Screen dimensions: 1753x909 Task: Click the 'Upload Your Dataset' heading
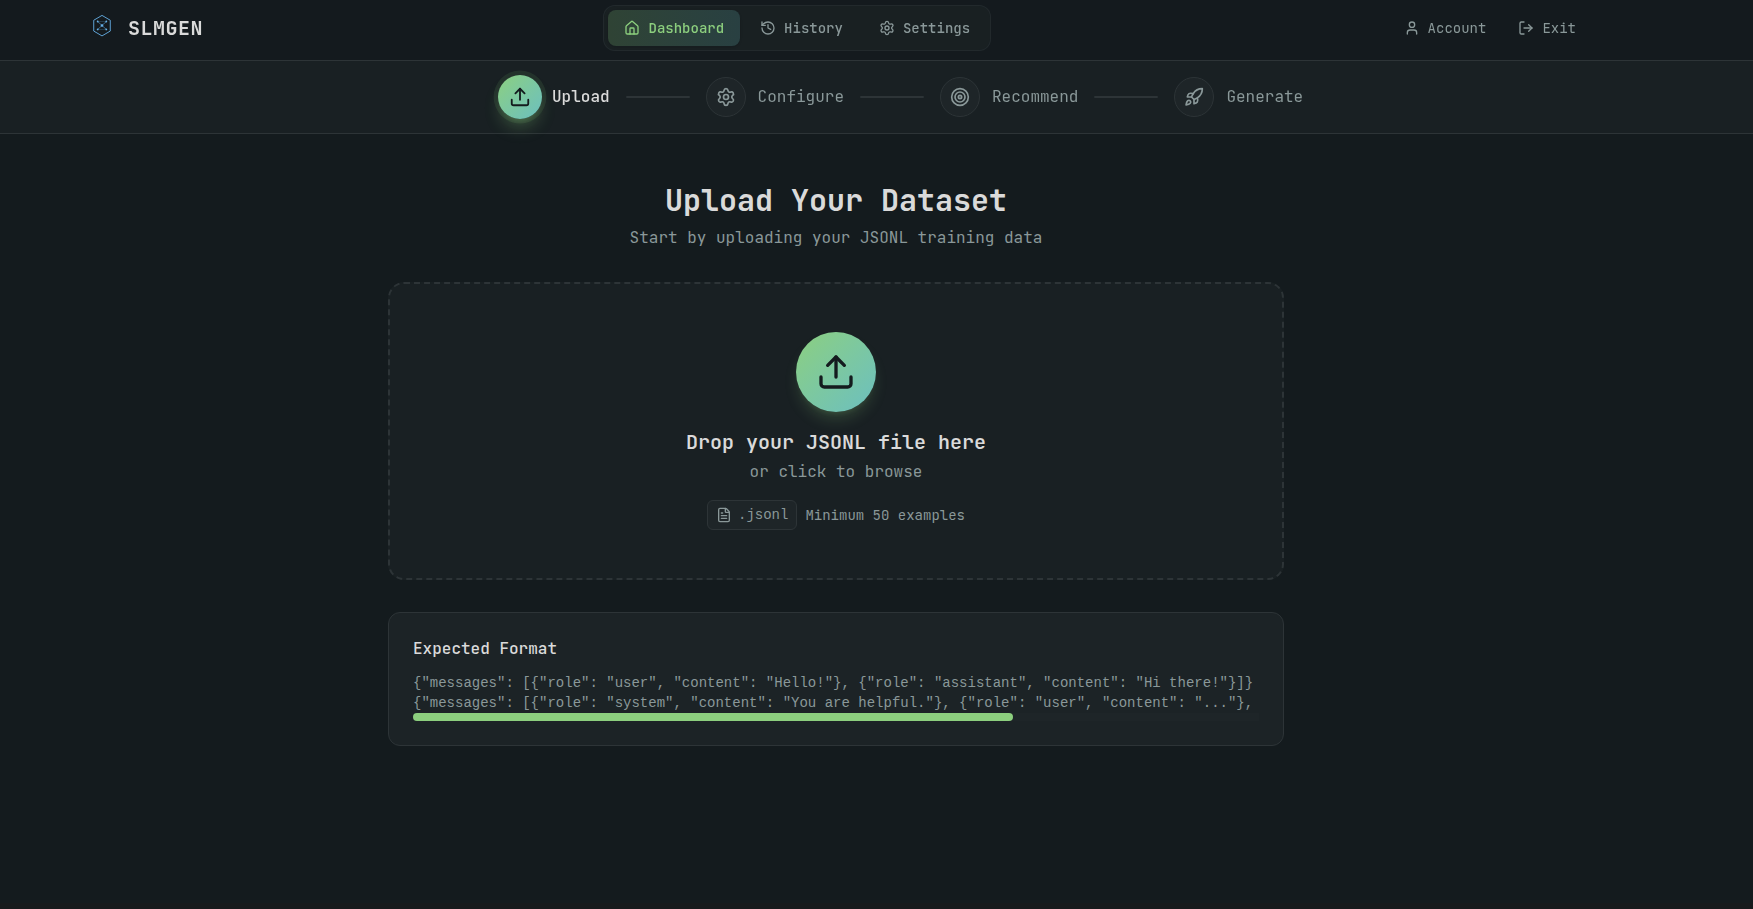(836, 201)
